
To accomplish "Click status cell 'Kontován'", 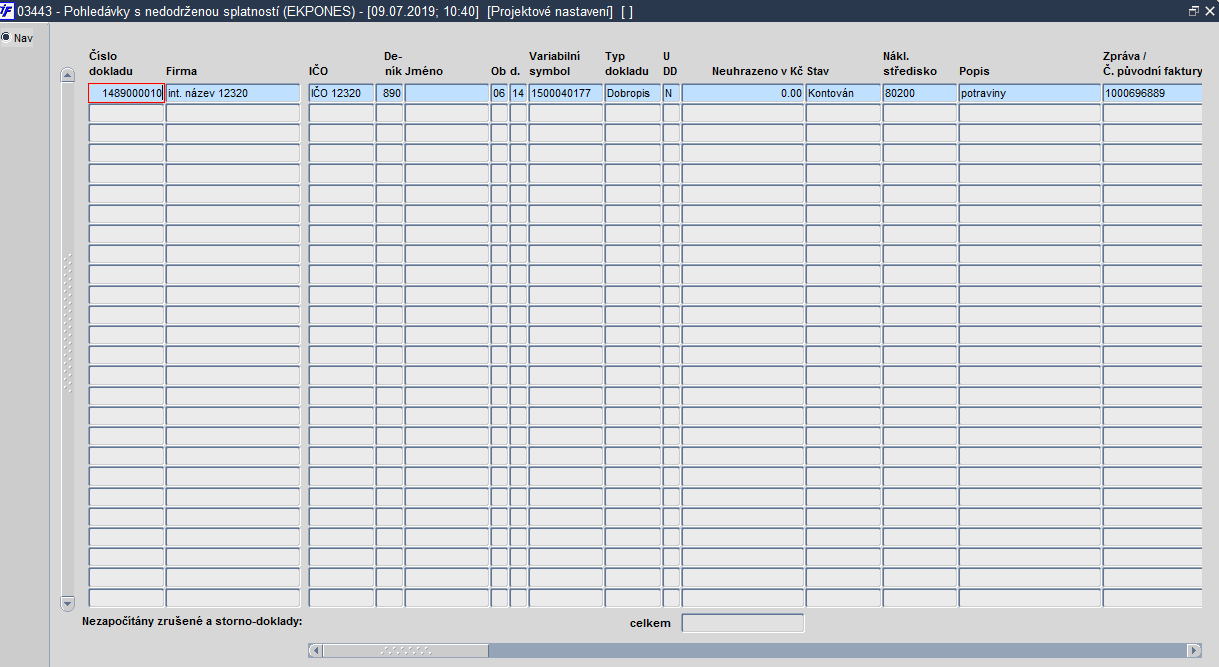I will click(843, 93).
